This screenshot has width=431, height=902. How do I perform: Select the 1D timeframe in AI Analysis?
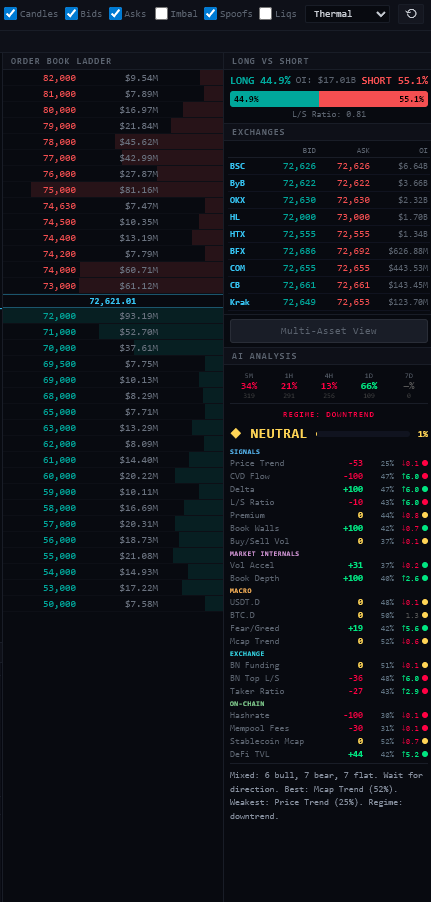click(x=369, y=385)
